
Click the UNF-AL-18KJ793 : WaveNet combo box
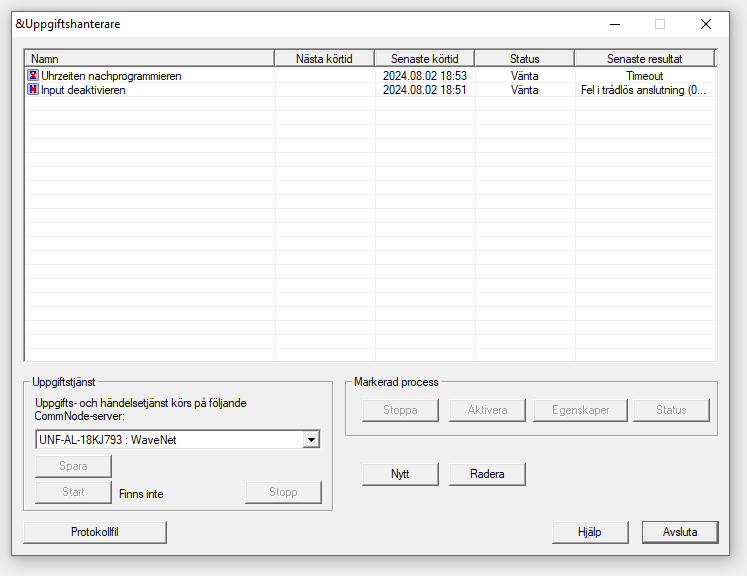click(168, 440)
